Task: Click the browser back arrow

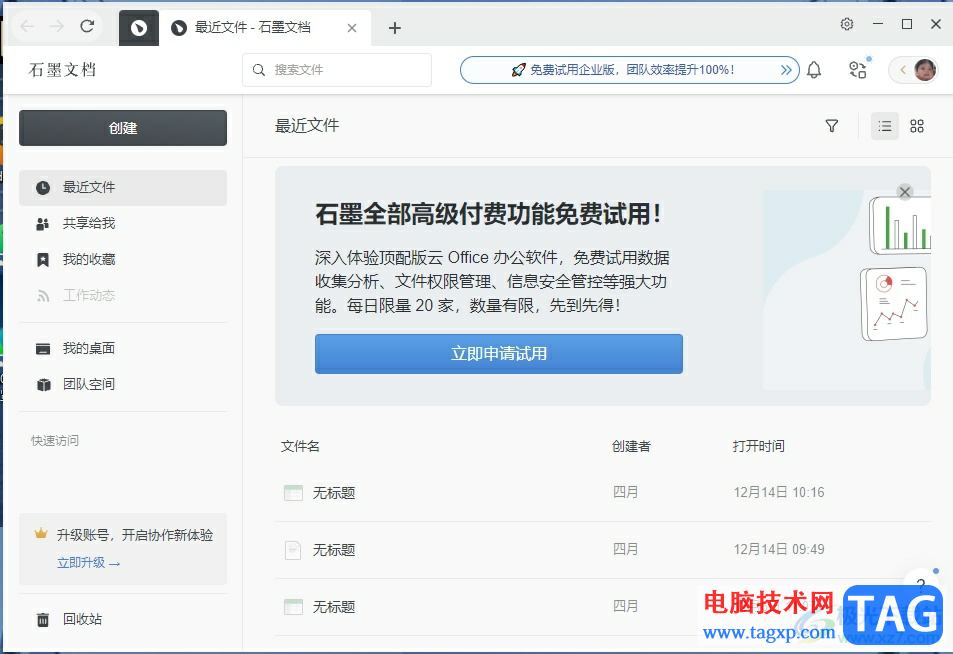Action: pyautogui.click(x=27, y=26)
